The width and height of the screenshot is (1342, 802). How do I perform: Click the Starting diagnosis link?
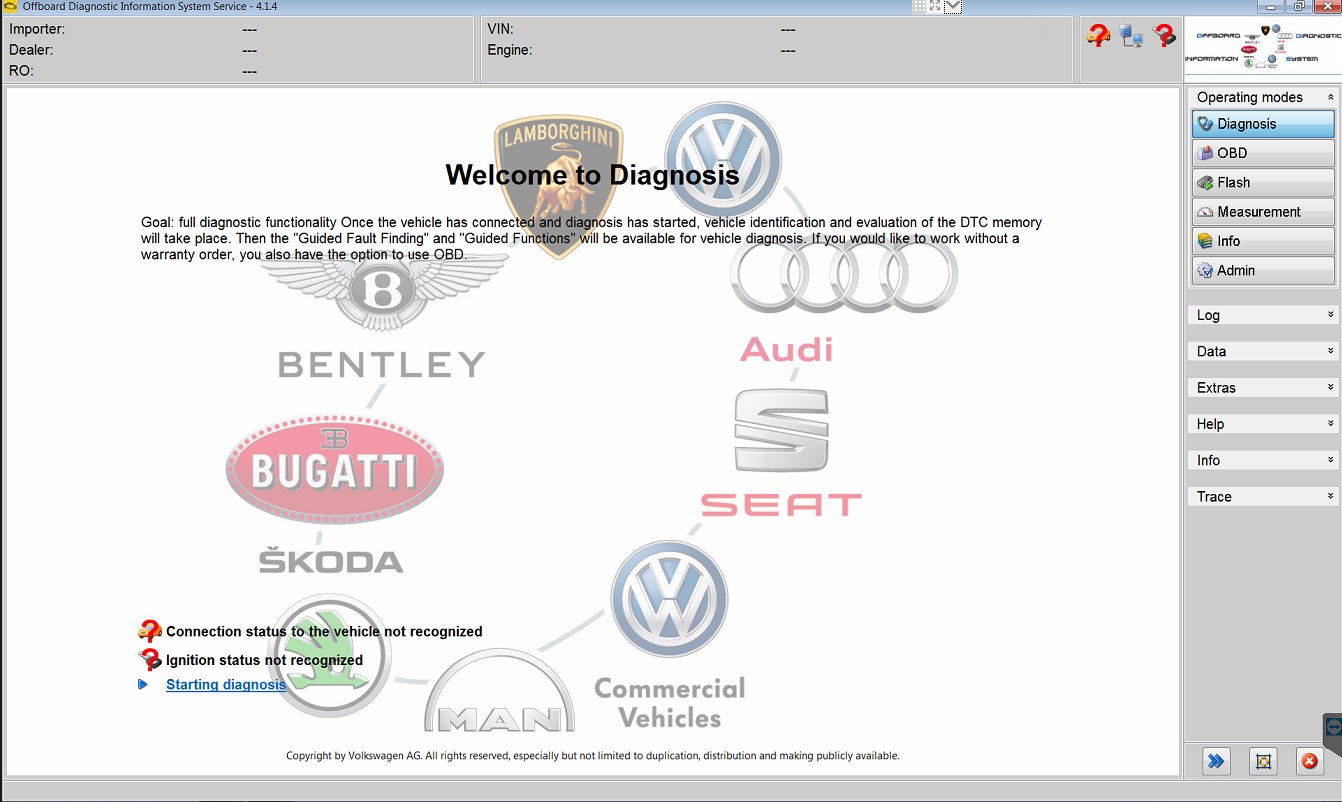tap(226, 685)
